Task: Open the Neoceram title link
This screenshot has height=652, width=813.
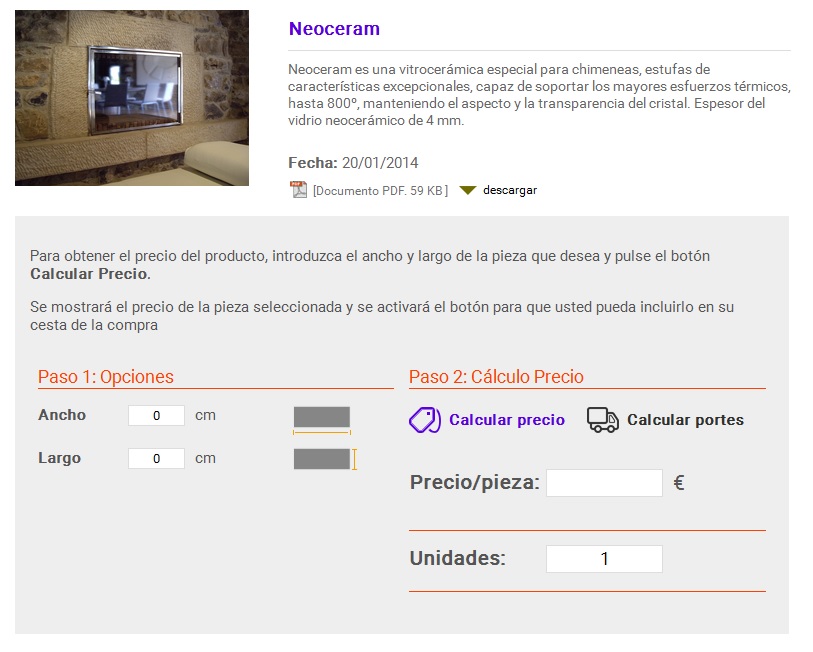Action: [x=334, y=29]
